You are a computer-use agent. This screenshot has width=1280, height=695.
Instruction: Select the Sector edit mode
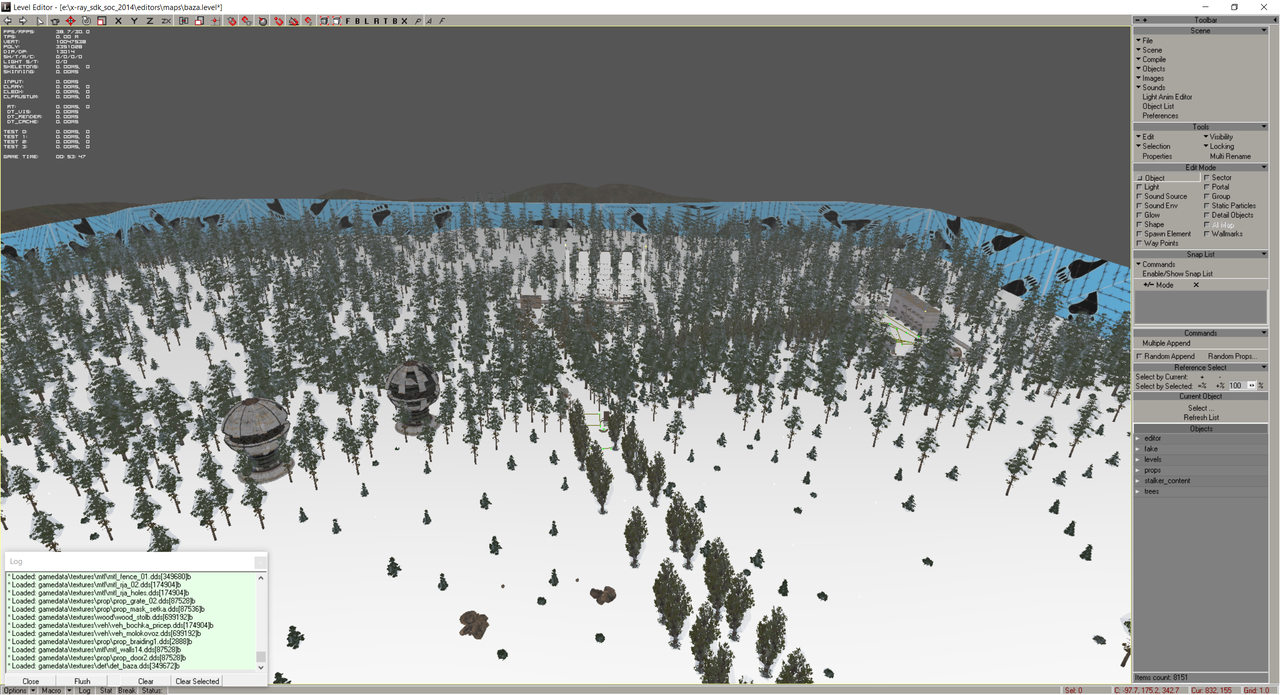point(1218,178)
